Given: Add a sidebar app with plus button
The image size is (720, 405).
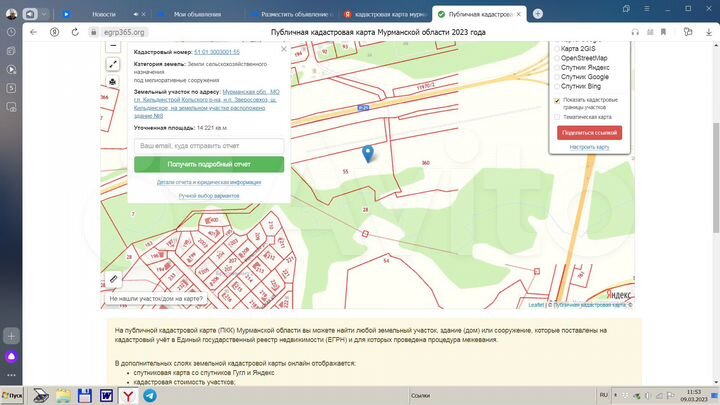Looking at the screenshot, I should tap(11, 336).
